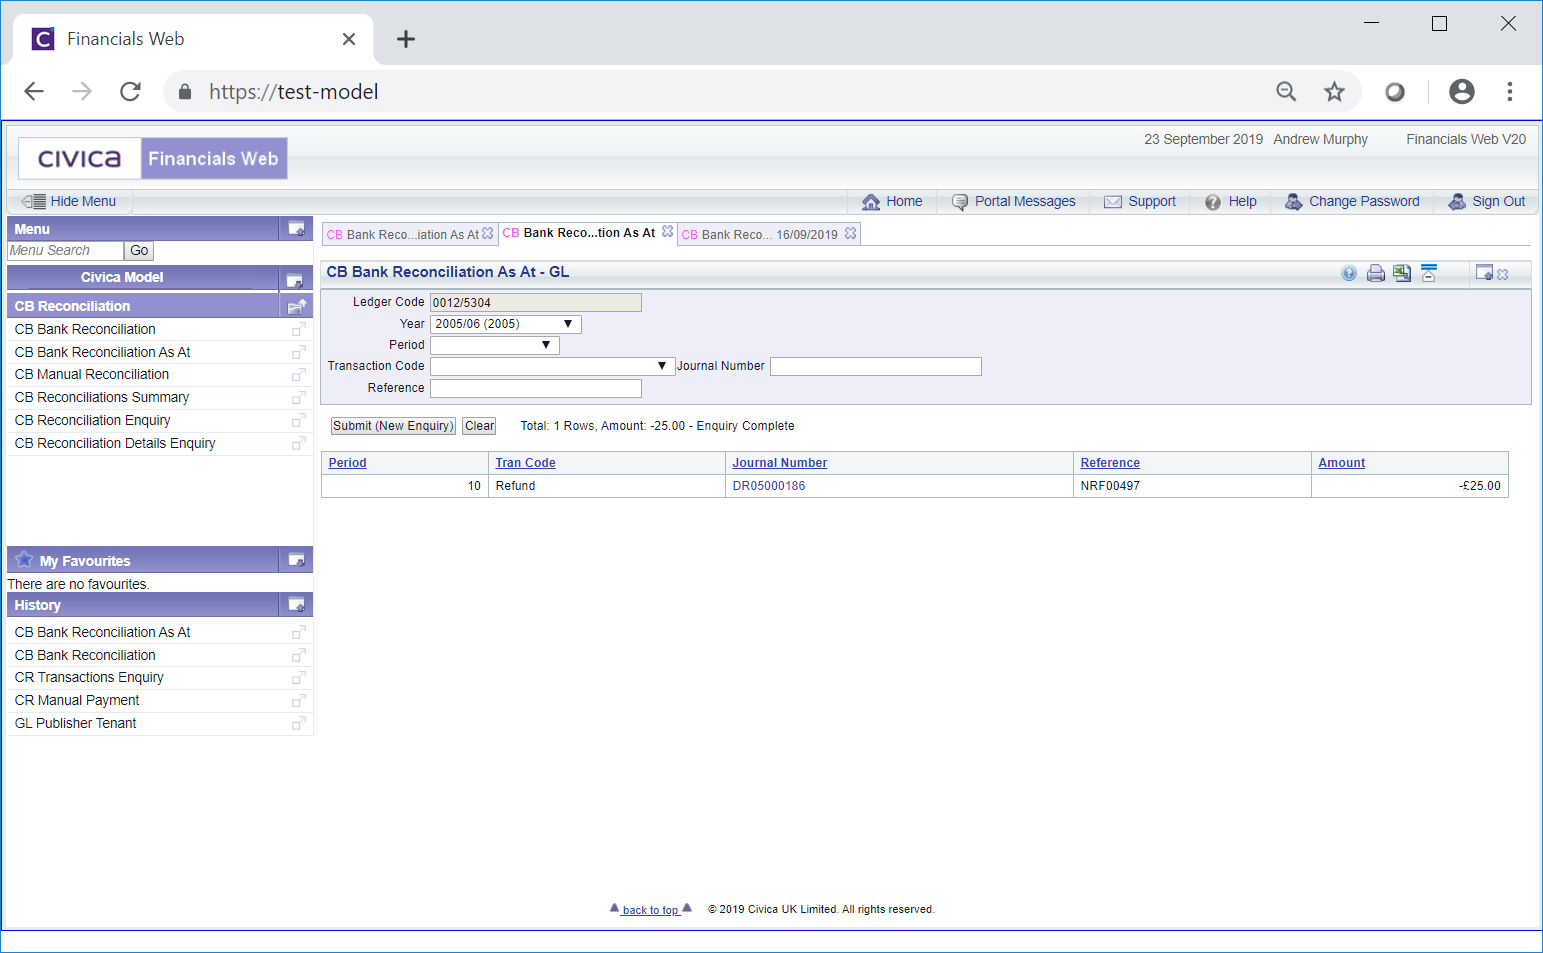Image resolution: width=1543 pixels, height=953 pixels.
Task: Click the folder-up icon beside CB Reconciliation
Action: click(297, 306)
